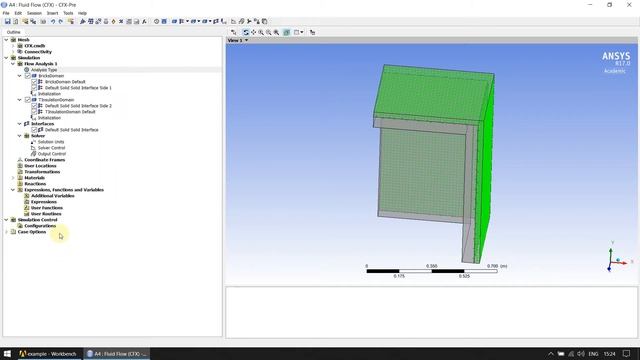The width and height of the screenshot is (640, 360).
Task: Open the Help menu
Action: pos(82,13)
